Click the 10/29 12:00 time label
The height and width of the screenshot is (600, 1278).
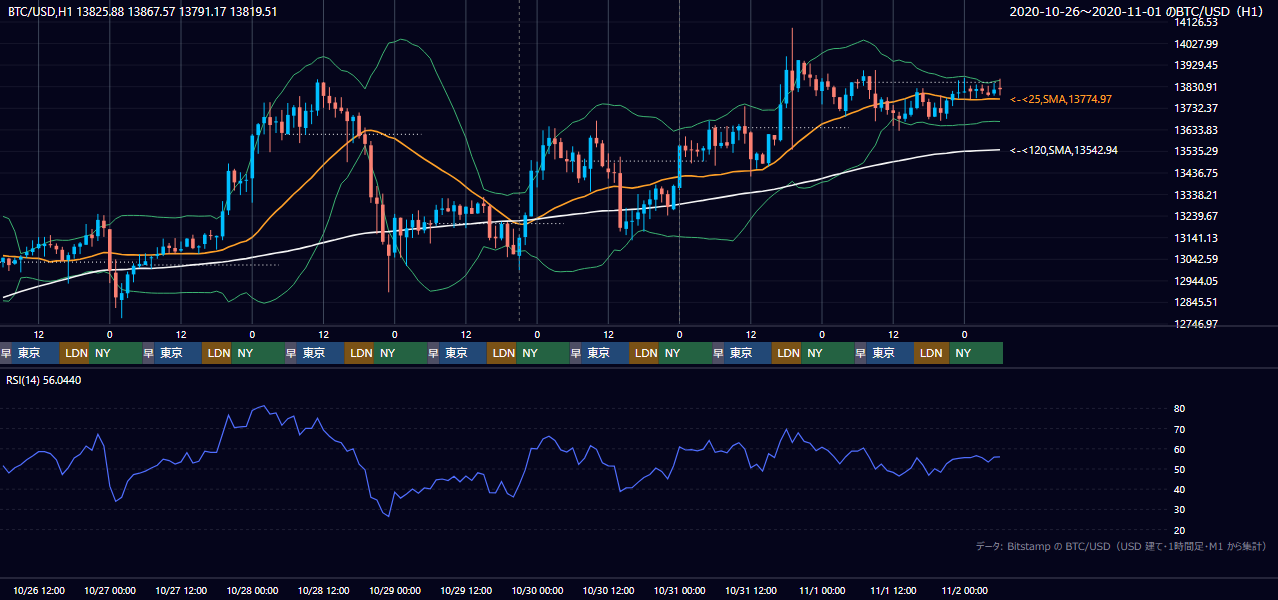click(x=466, y=590)
